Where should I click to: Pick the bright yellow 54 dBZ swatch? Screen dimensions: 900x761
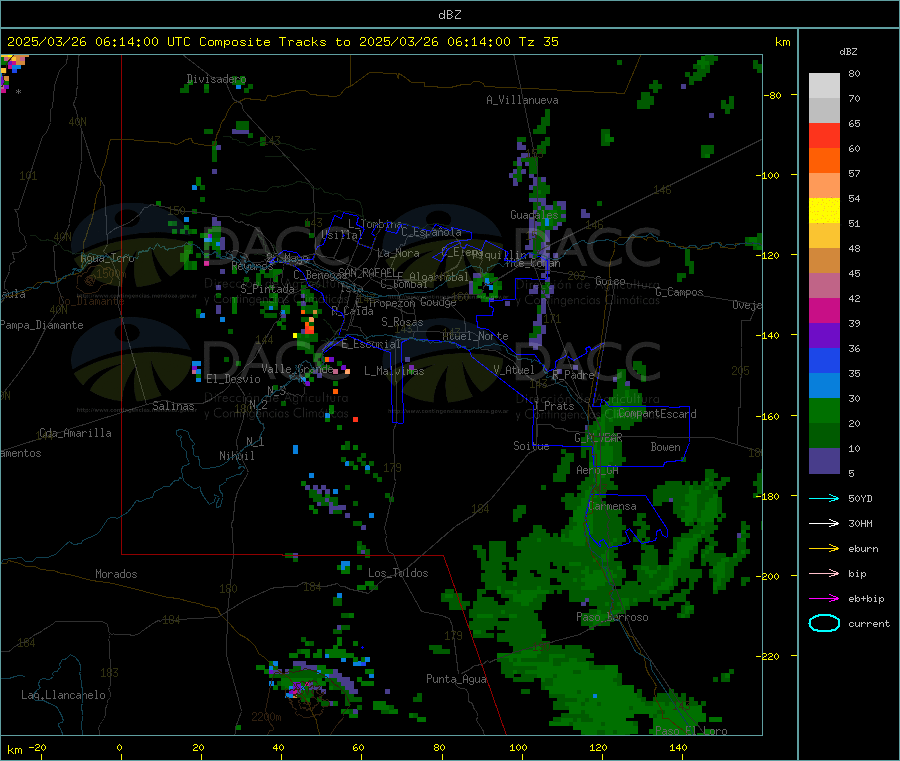824,211
